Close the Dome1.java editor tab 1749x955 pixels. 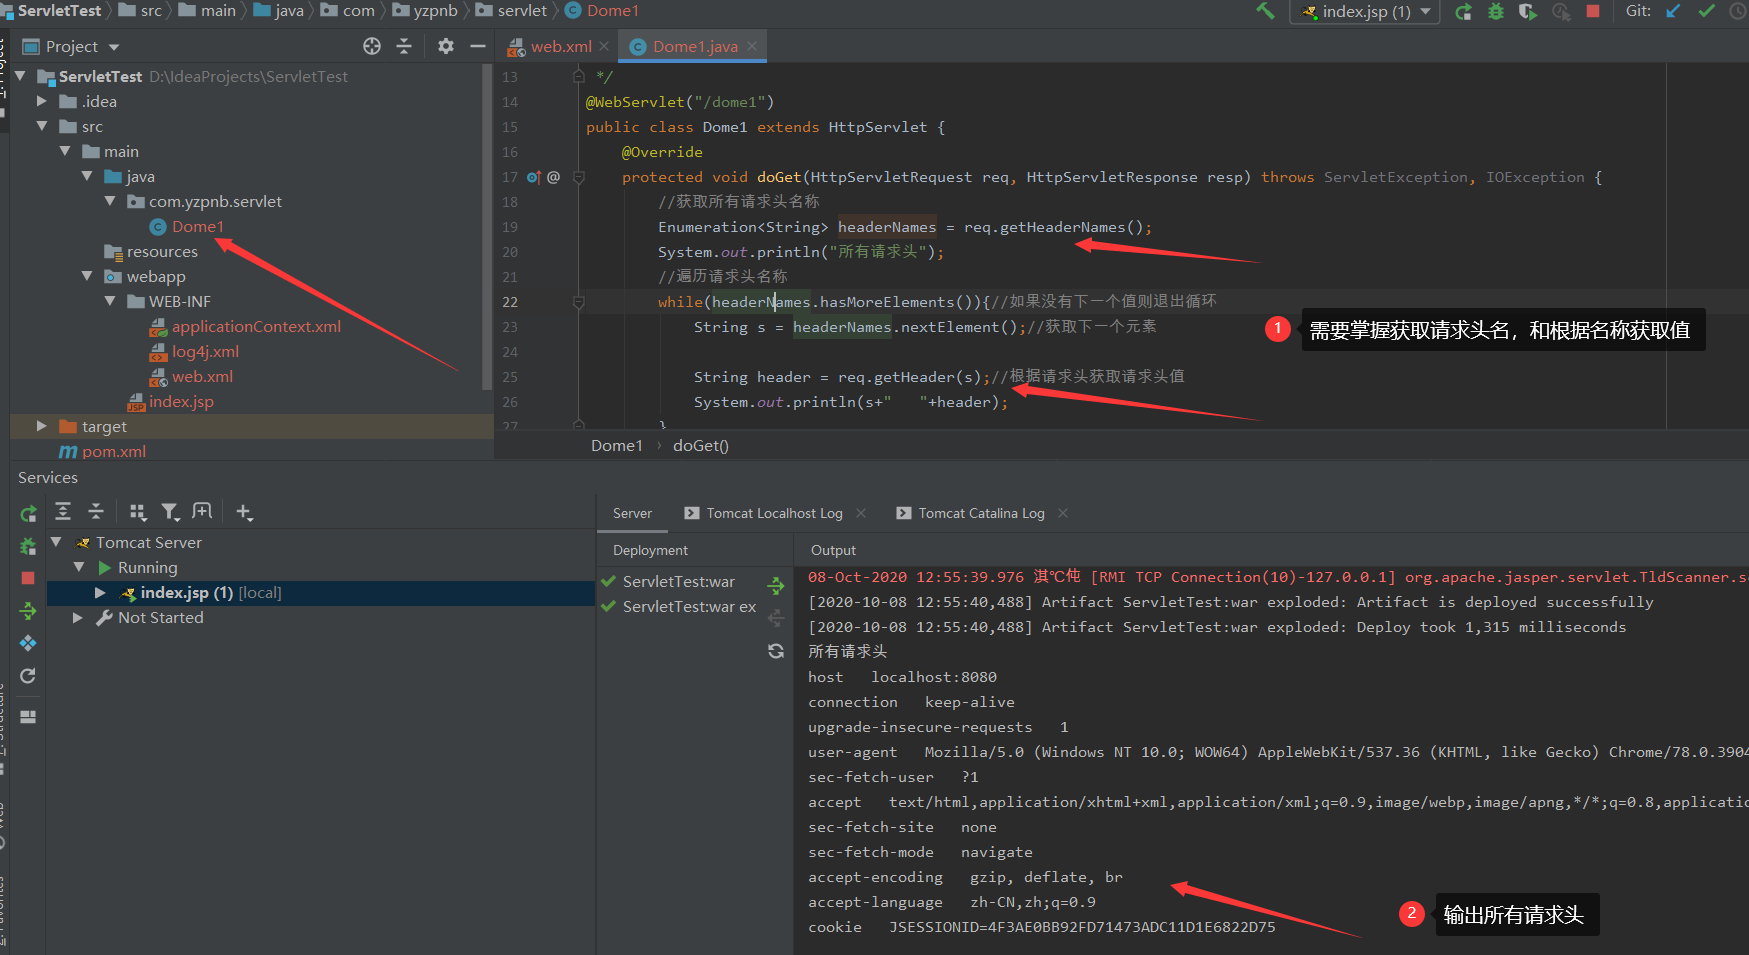(752, 47)
